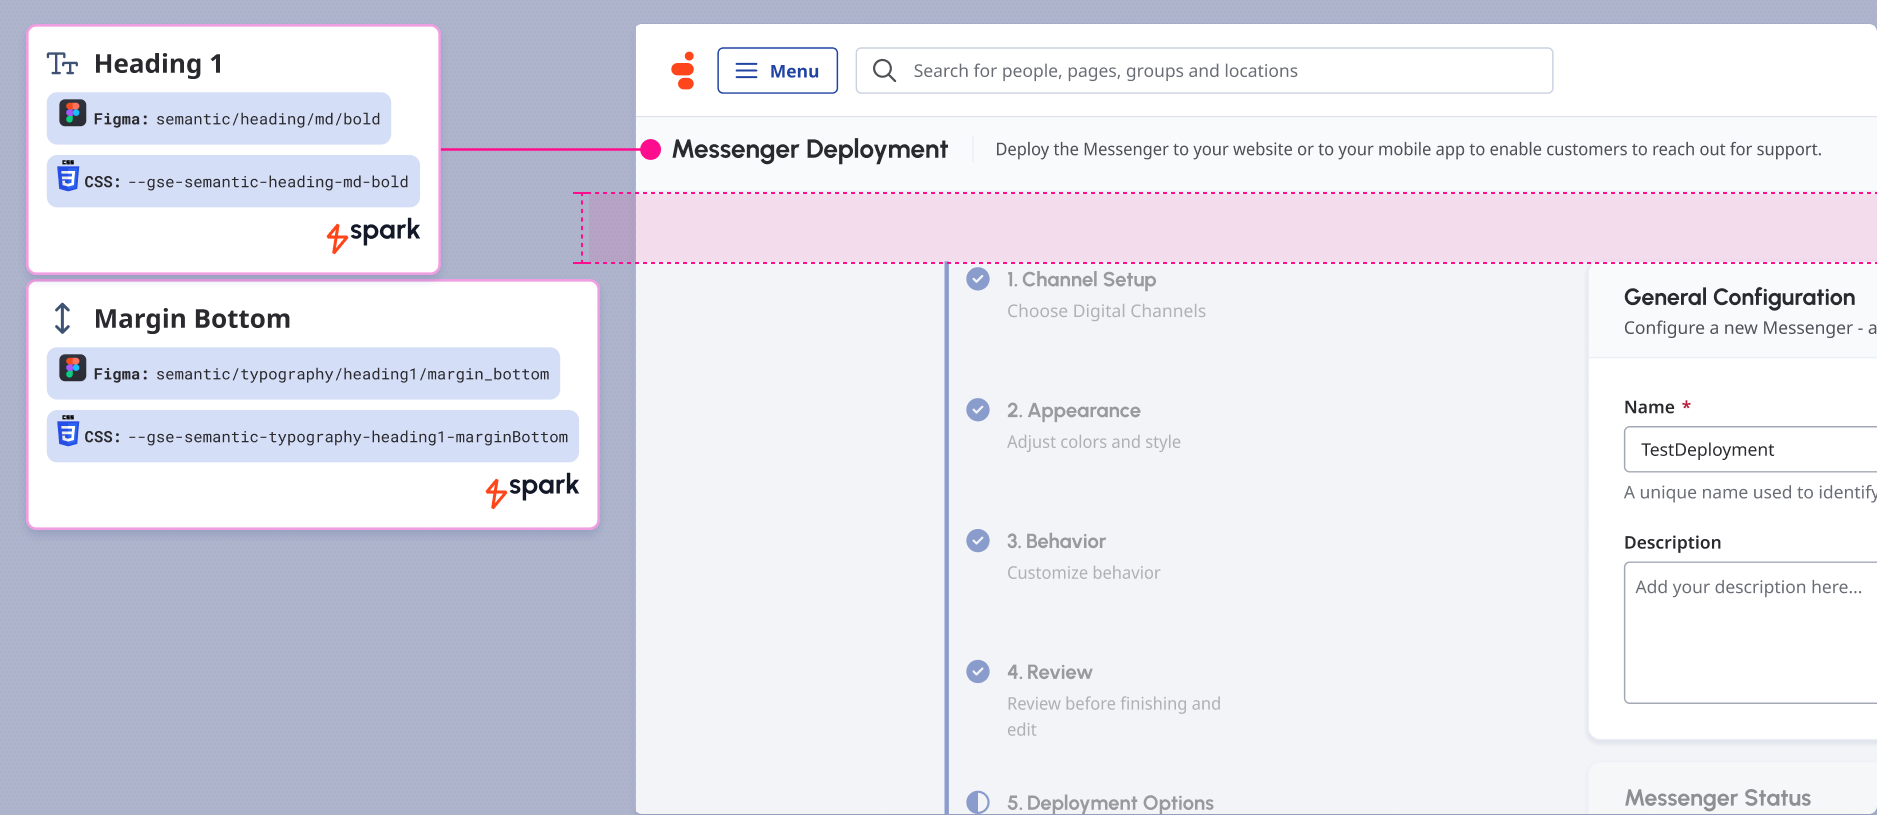Click 'Choose Digital Channels' subtitle
1877x815 pixels.
tap(1106, 311)
